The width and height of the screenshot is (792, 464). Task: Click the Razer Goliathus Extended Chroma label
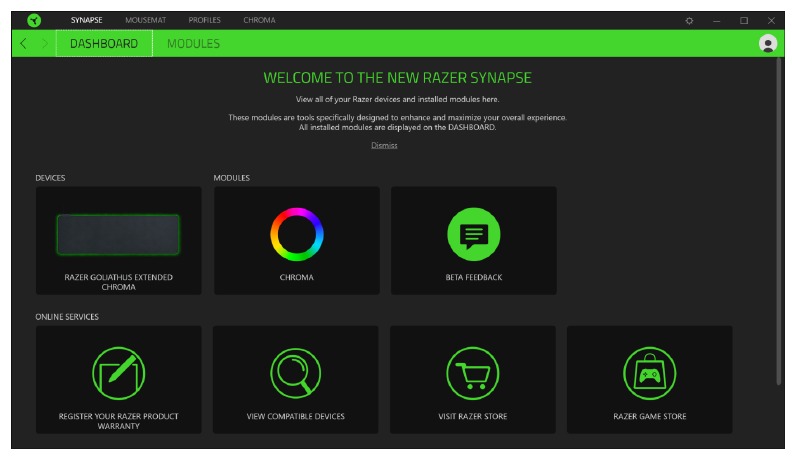pyautogui.click(x=119, y=282)
